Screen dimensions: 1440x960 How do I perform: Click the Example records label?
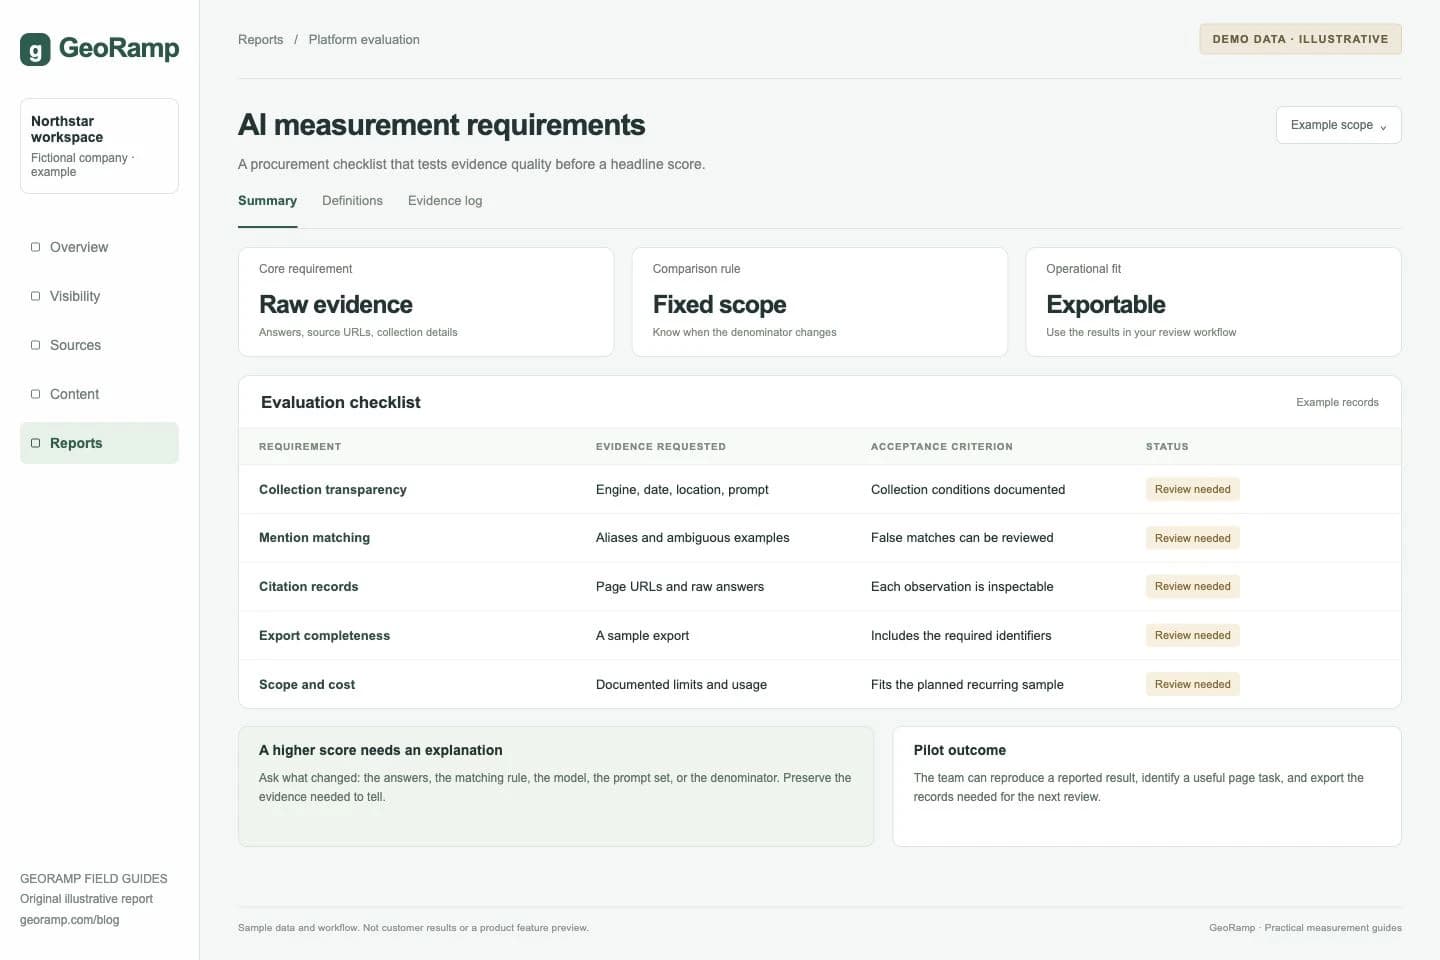click(x=1337, y=402)
